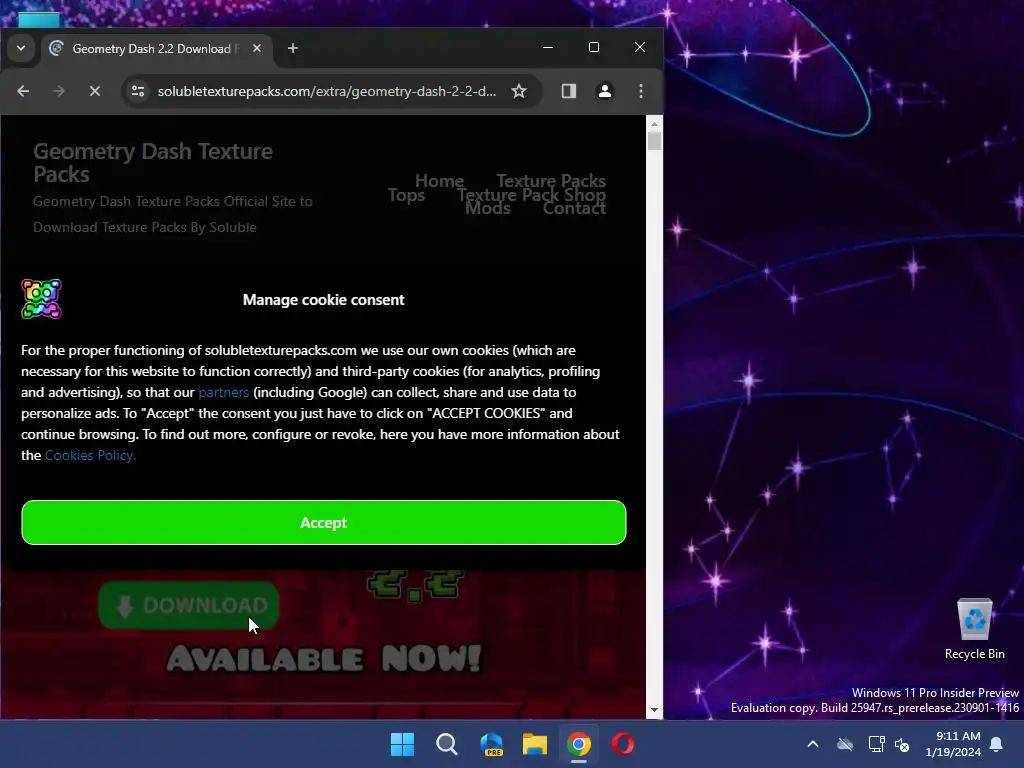Open the Texture Pack Shop menu item

pyautogui.click(x=532, y=195)
